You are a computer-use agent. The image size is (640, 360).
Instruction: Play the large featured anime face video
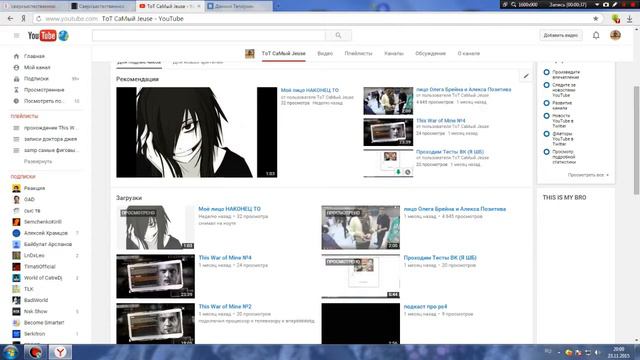click(x=196, y=132)
